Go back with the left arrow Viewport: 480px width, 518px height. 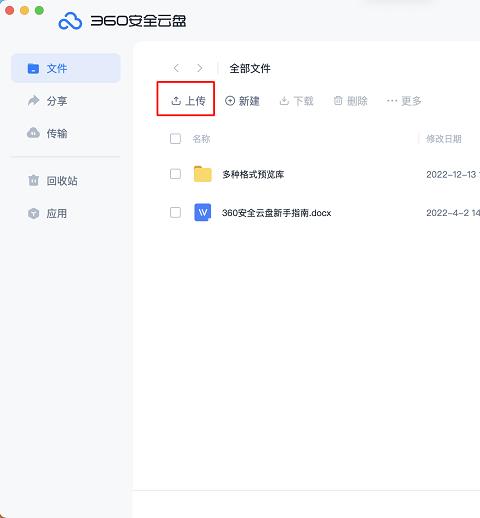[176, 68]
